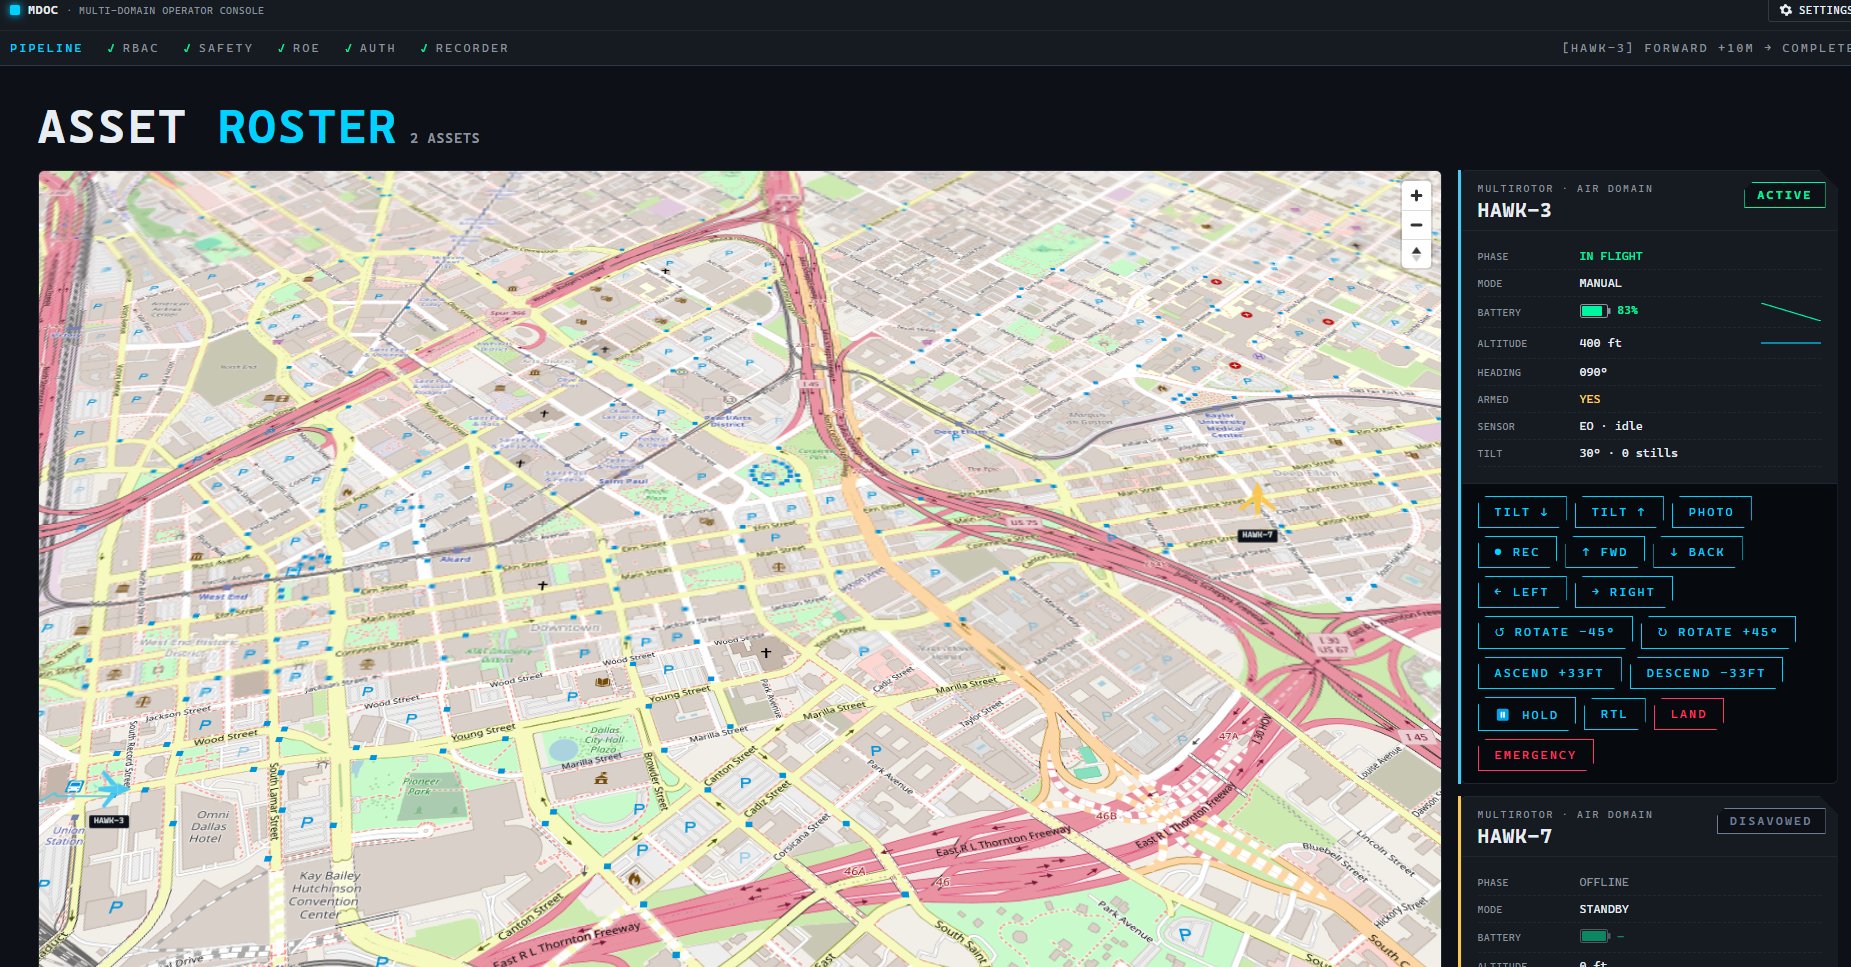Ascend HAWK-3 +33FT
Viewport: 1851px width, 967px height.
(1549, 673)
